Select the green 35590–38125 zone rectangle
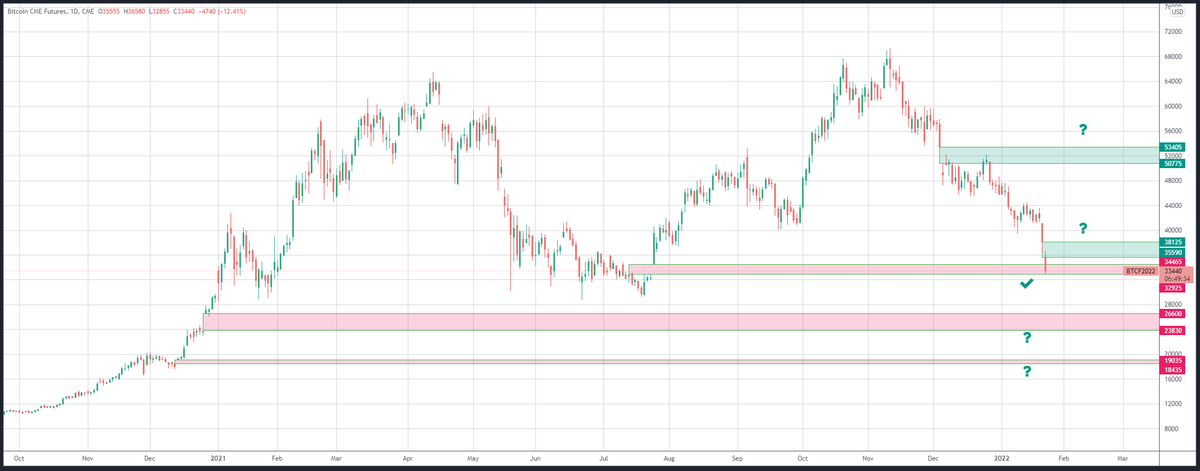The height and width of the screenshot is (471, 1200). (x=1100, y=249)
